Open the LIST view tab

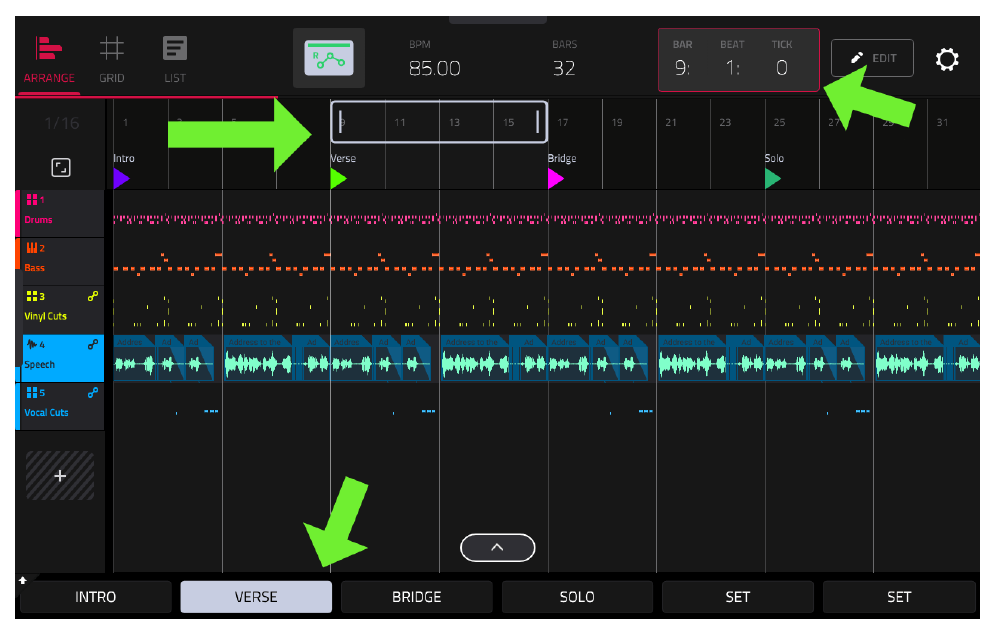(x=175, y=61)
